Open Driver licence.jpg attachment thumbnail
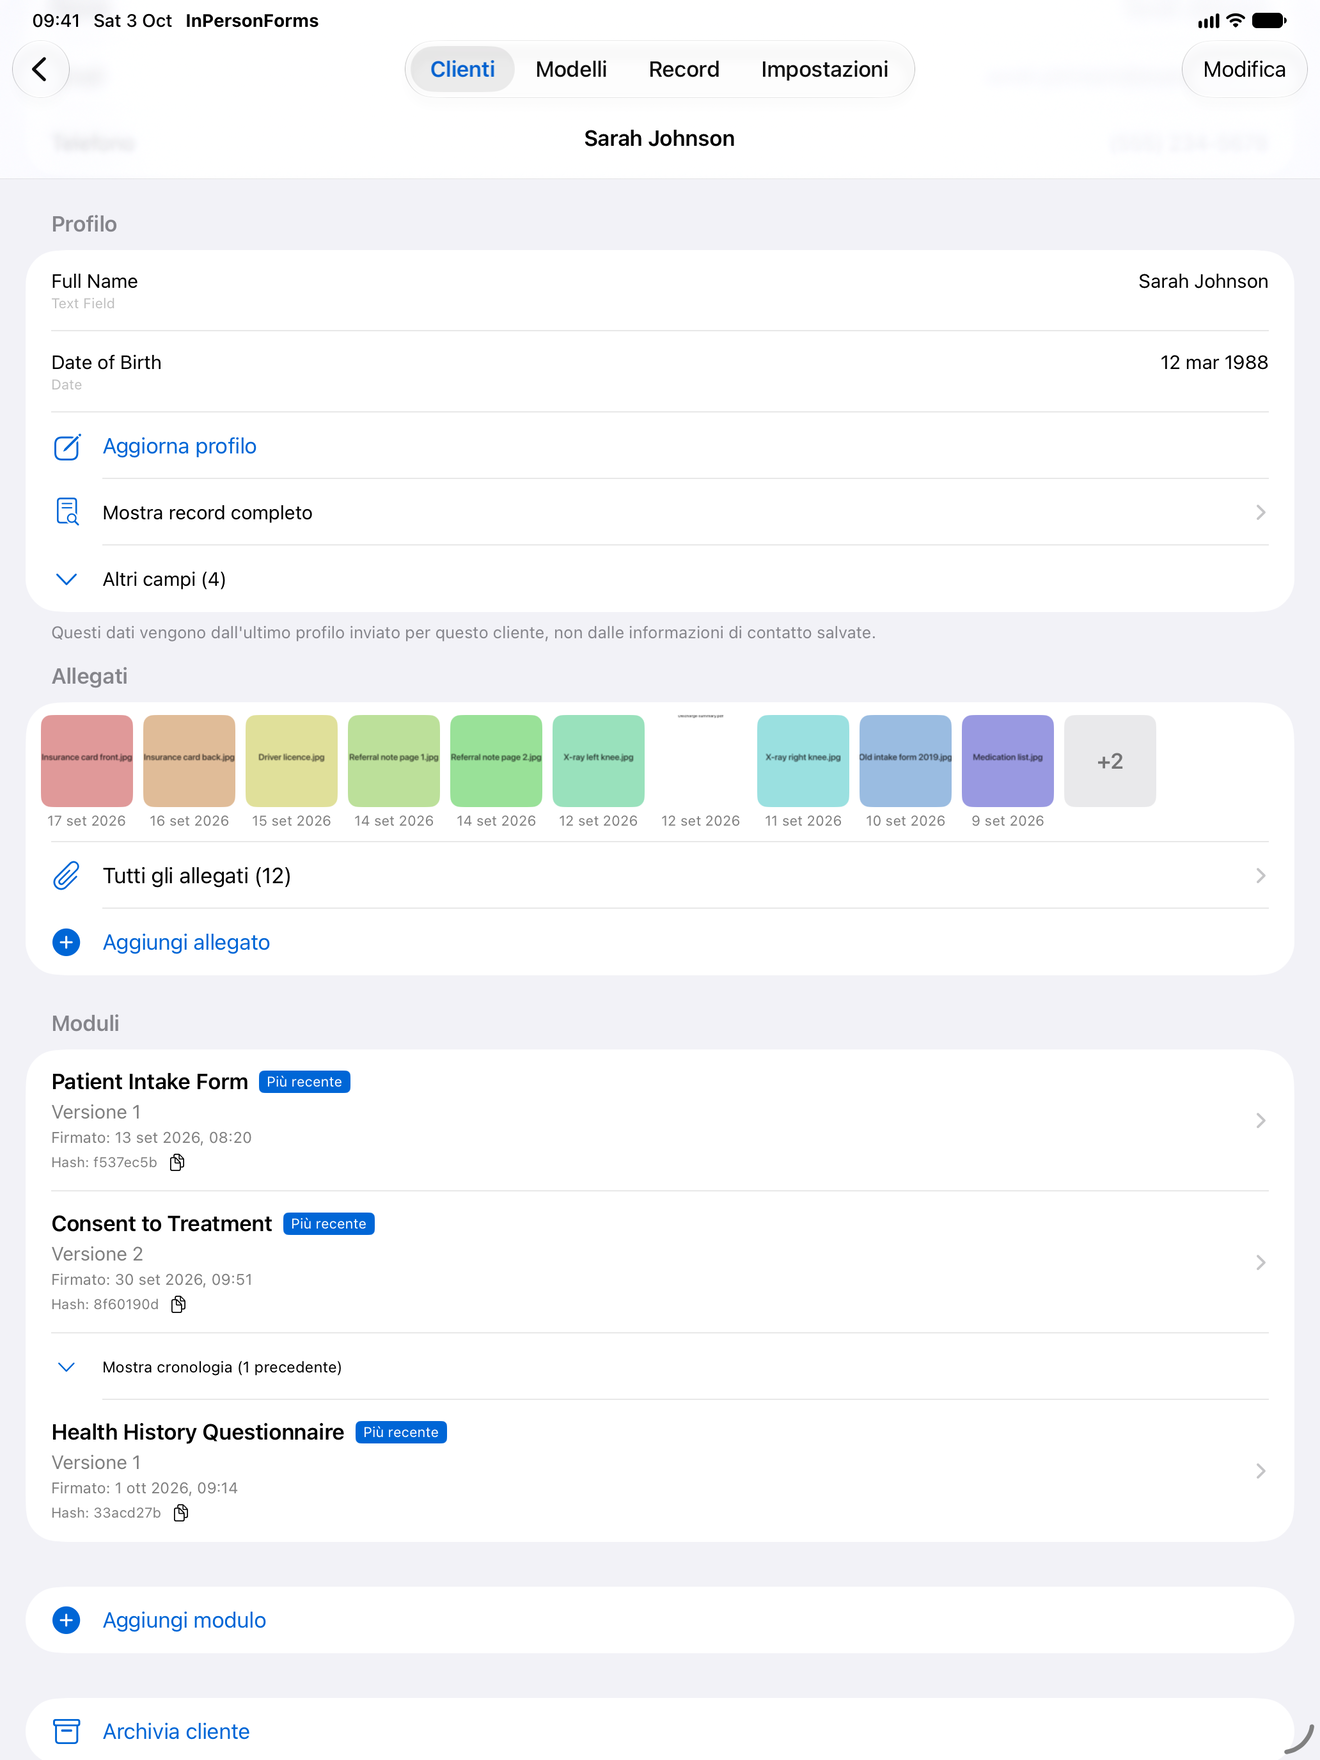1320x1760 pixels. (291, 761)
